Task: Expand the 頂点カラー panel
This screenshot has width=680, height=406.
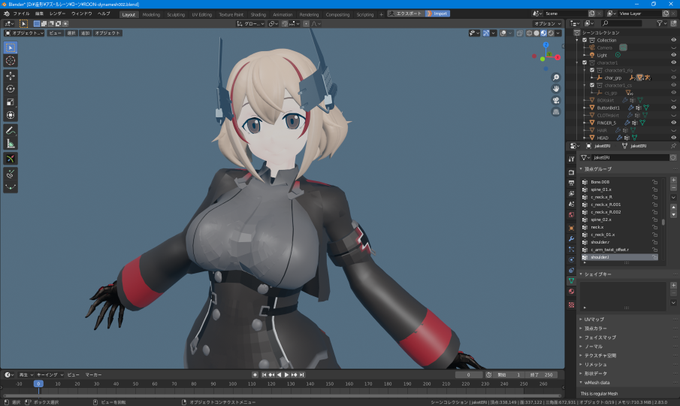Action: [594, 328]
